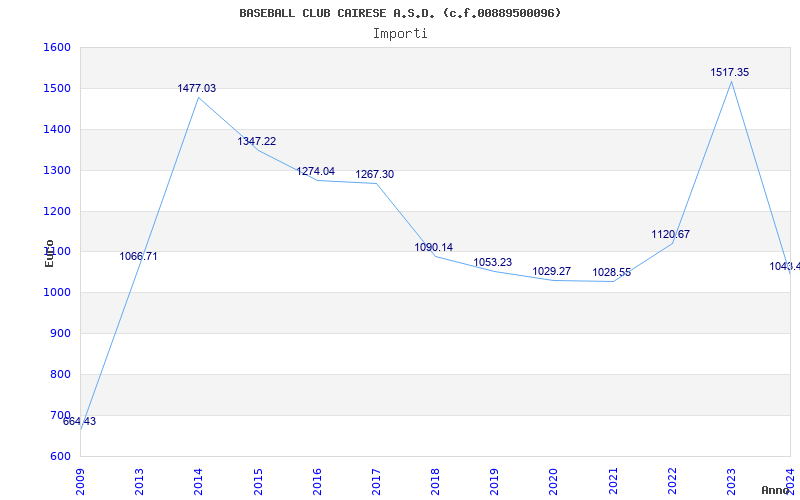Click the 2014 x-axis year label
The width and height of the screenshot is (800, 500).
click(x=198, y=481)
